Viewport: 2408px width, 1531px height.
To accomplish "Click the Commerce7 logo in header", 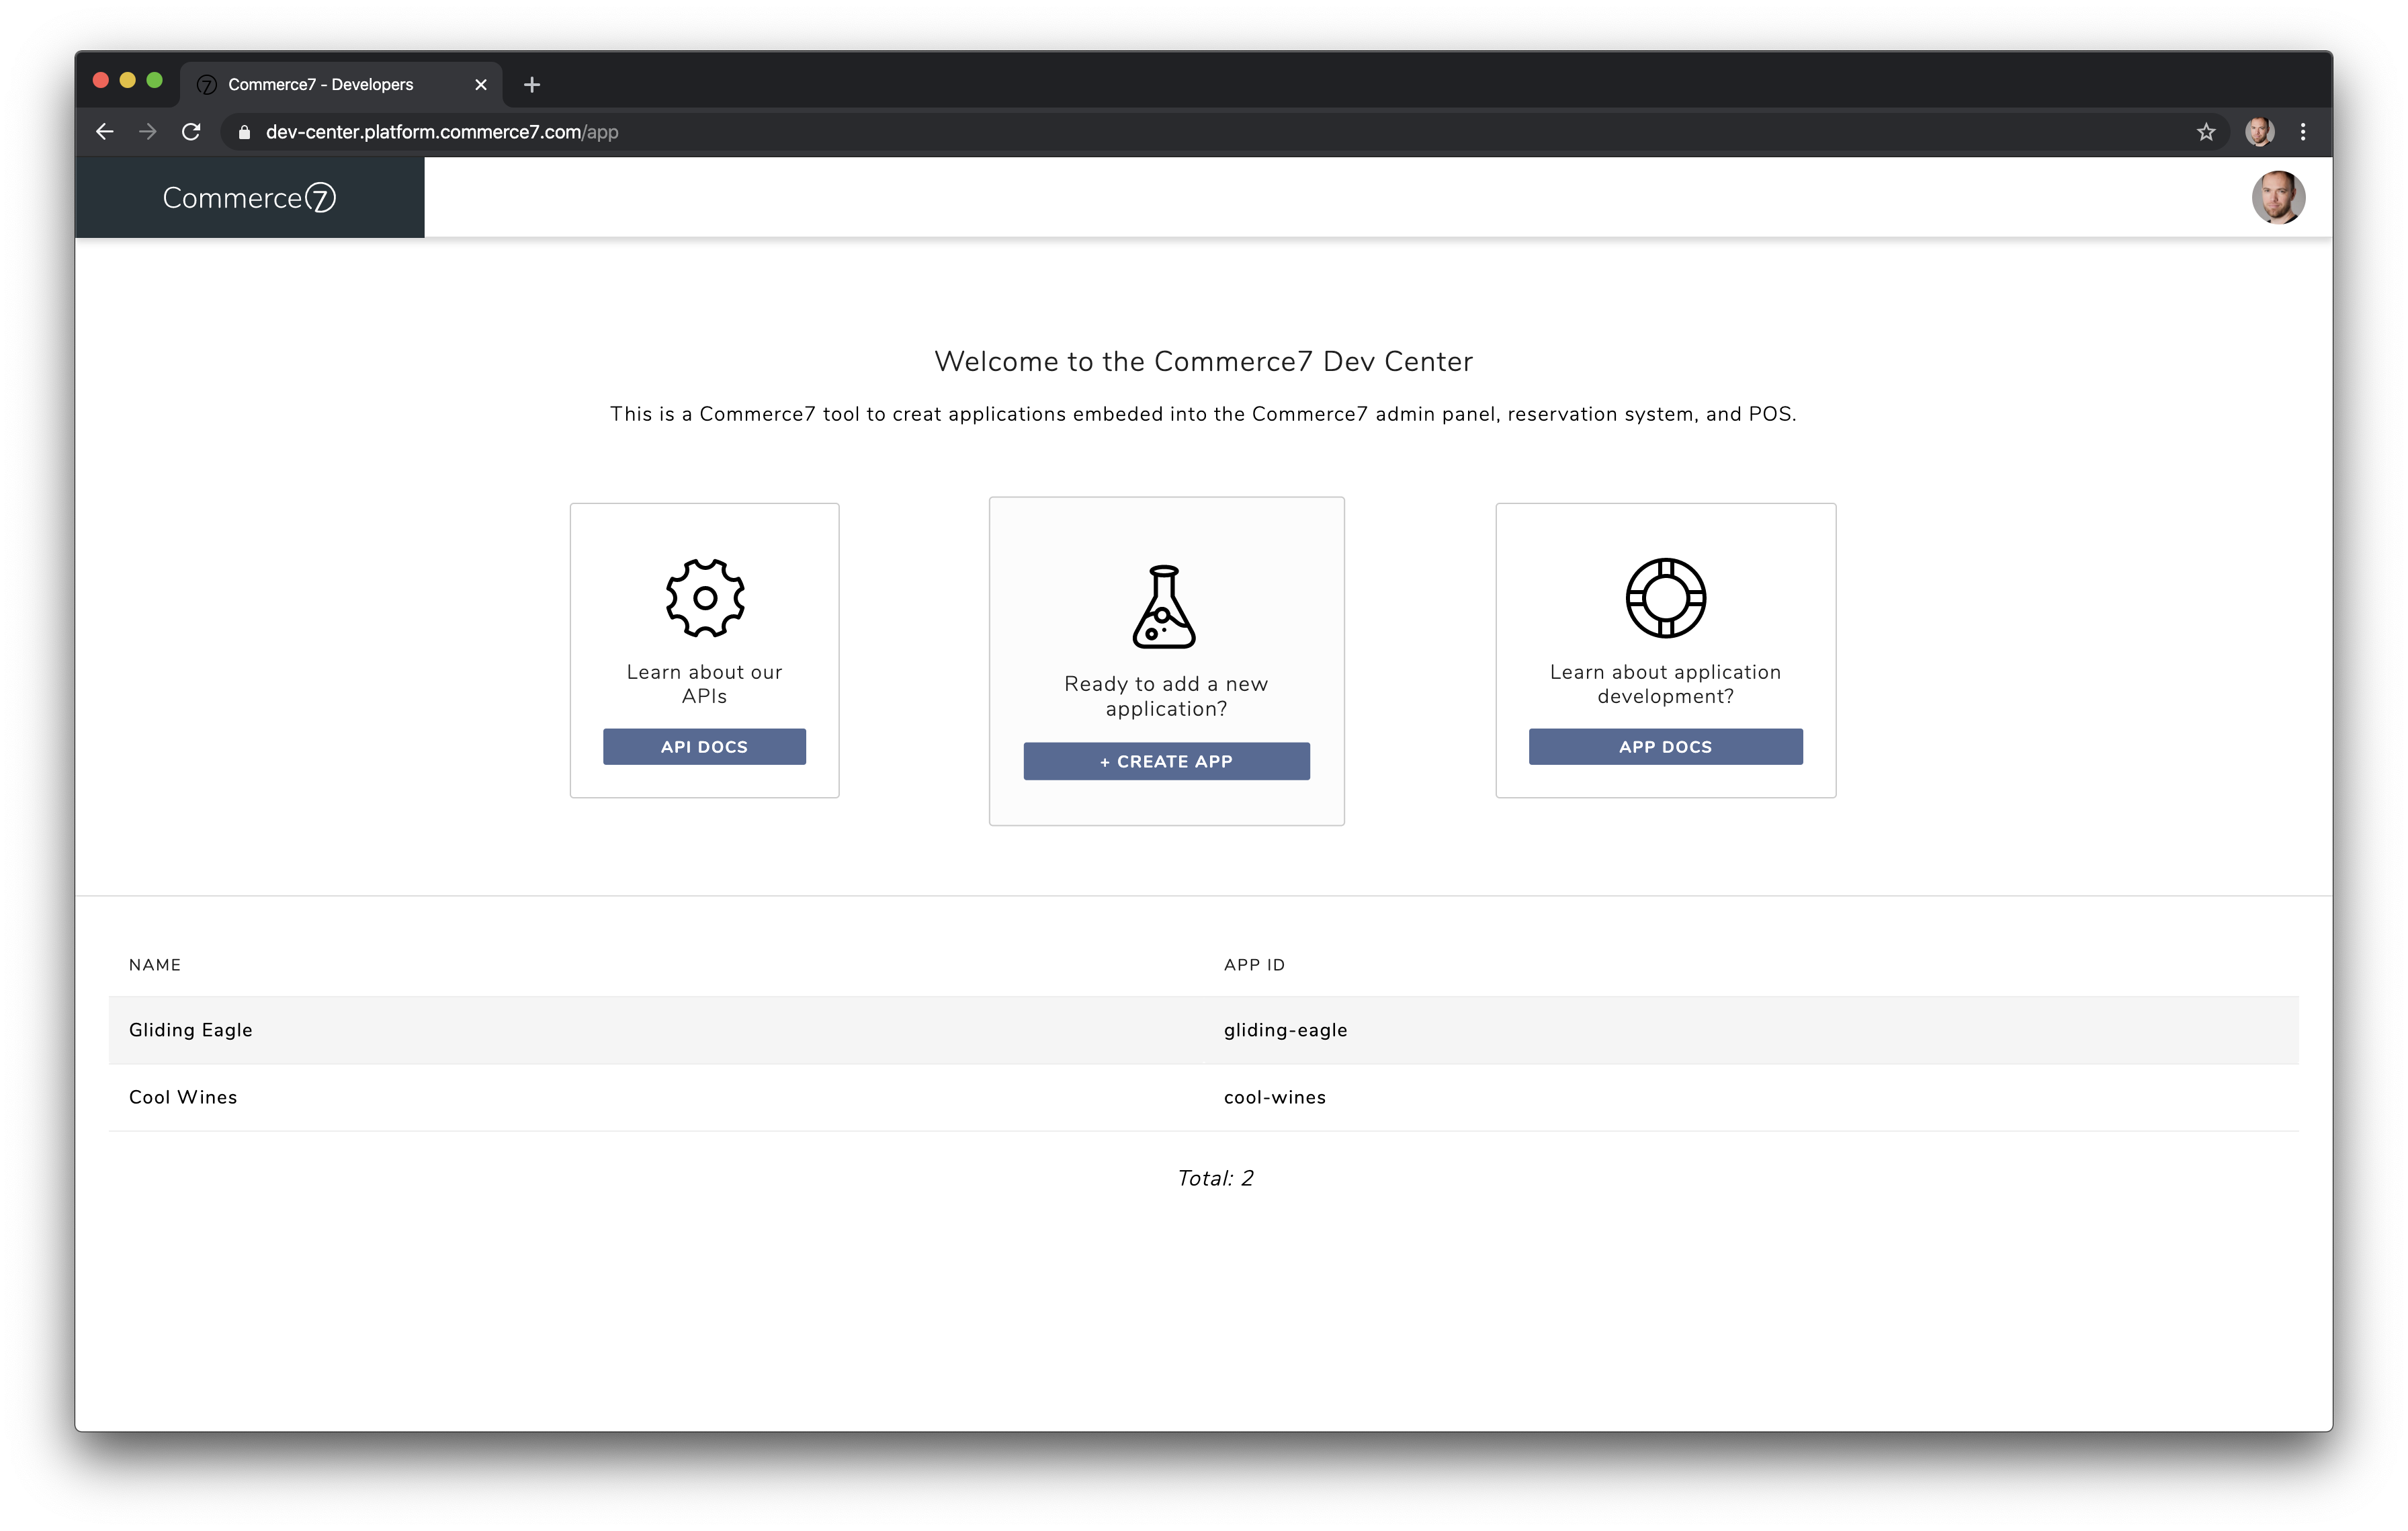I will (x=249, y=198).
